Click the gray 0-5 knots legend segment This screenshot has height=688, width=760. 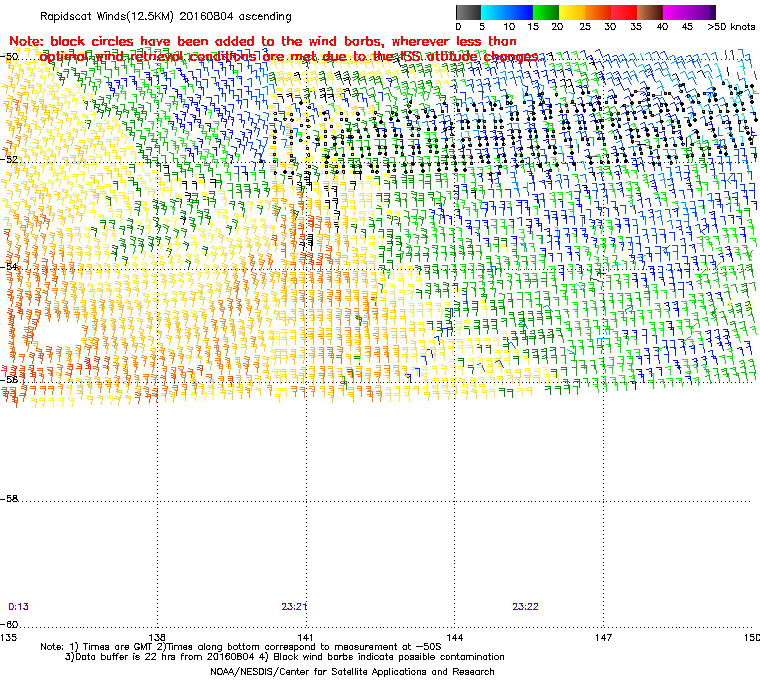(x=468, y=12)
